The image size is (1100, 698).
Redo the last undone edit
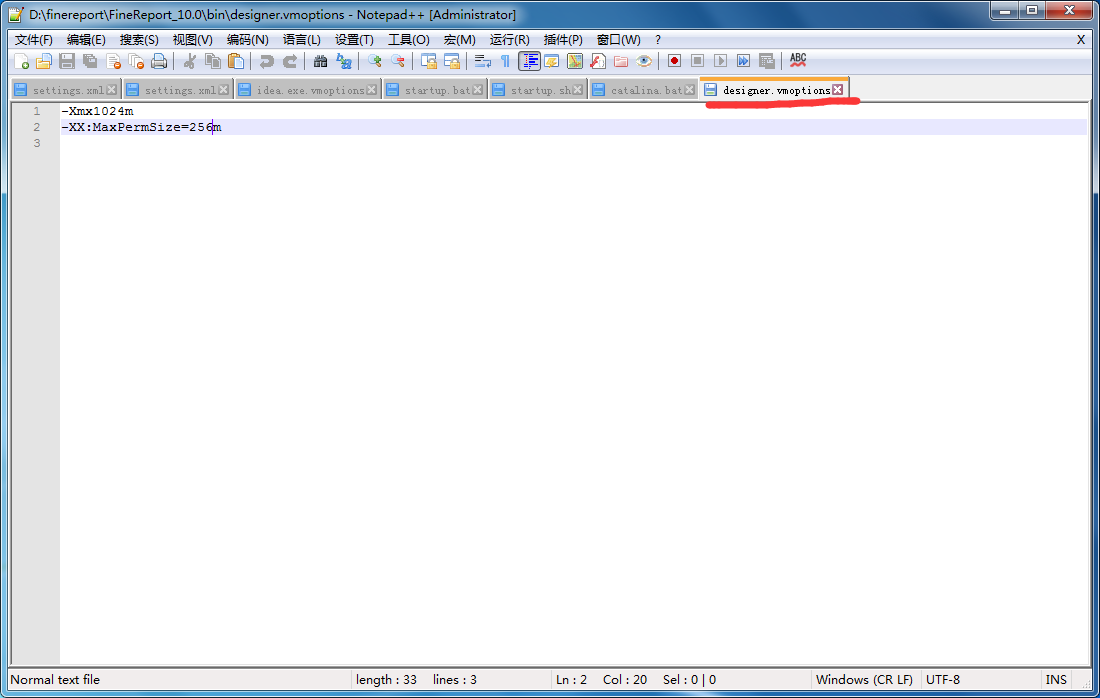[289, 62]
